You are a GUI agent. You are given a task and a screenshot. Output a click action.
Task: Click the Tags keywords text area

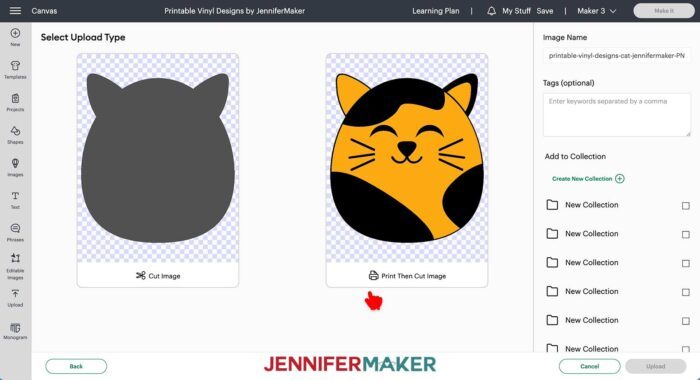[x=617, y=115]
